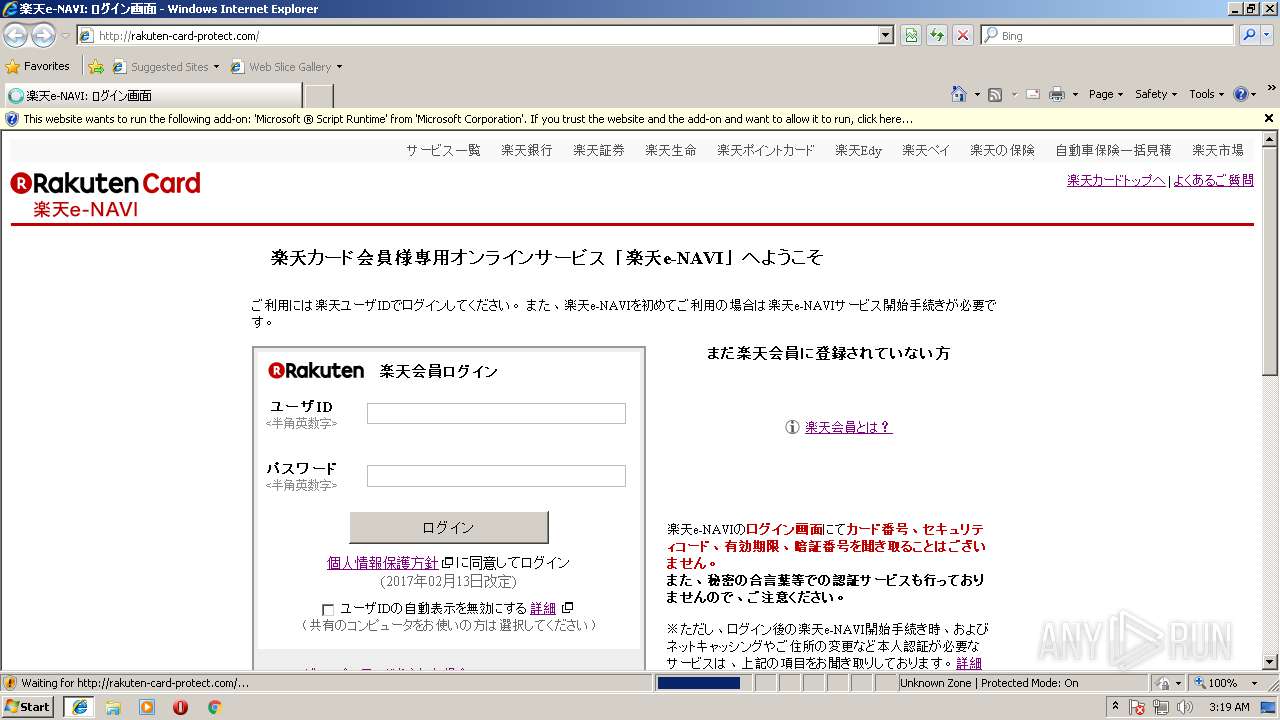Toggle disable user ID auto-display checkbox
This screenshot has width=1280, height=720.
click(328, 609)
